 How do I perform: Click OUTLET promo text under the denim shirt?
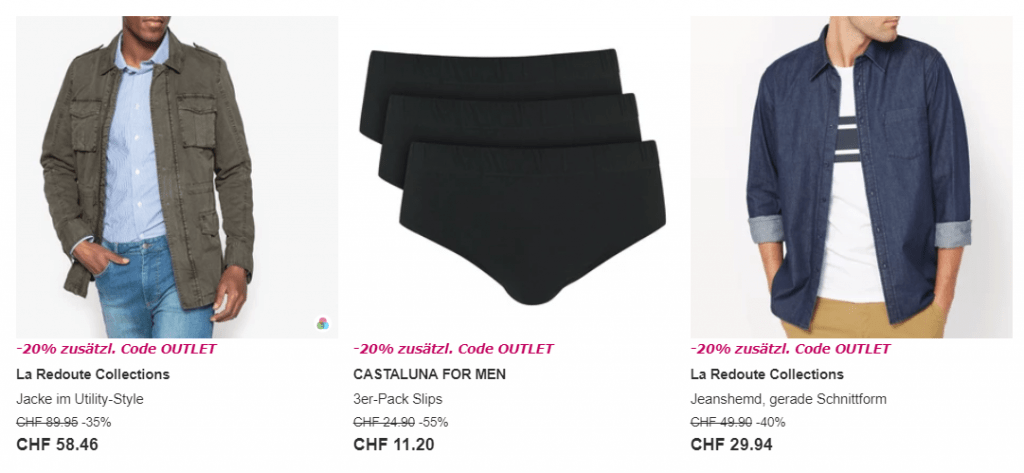click(x=790, y=349)
